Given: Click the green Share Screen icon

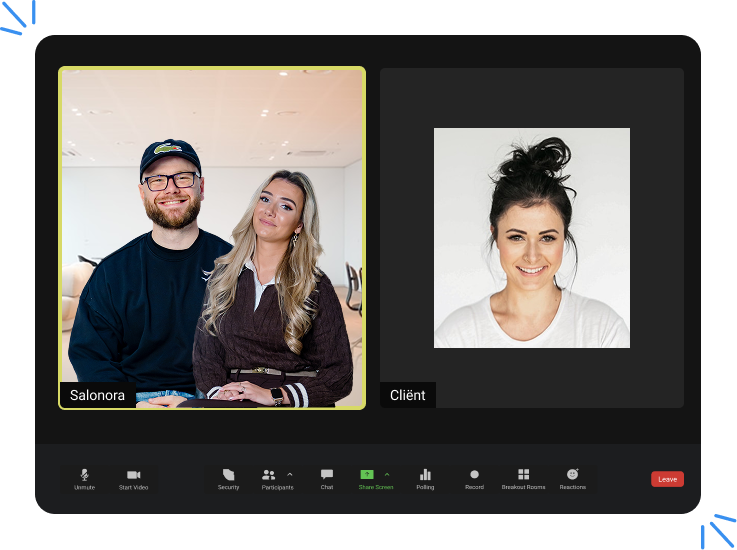Looking at the screenshot, I should (367, 474).
